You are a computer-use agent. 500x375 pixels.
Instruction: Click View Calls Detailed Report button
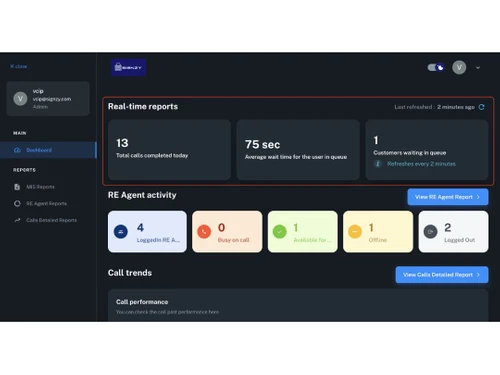click(x=442, y=275)
